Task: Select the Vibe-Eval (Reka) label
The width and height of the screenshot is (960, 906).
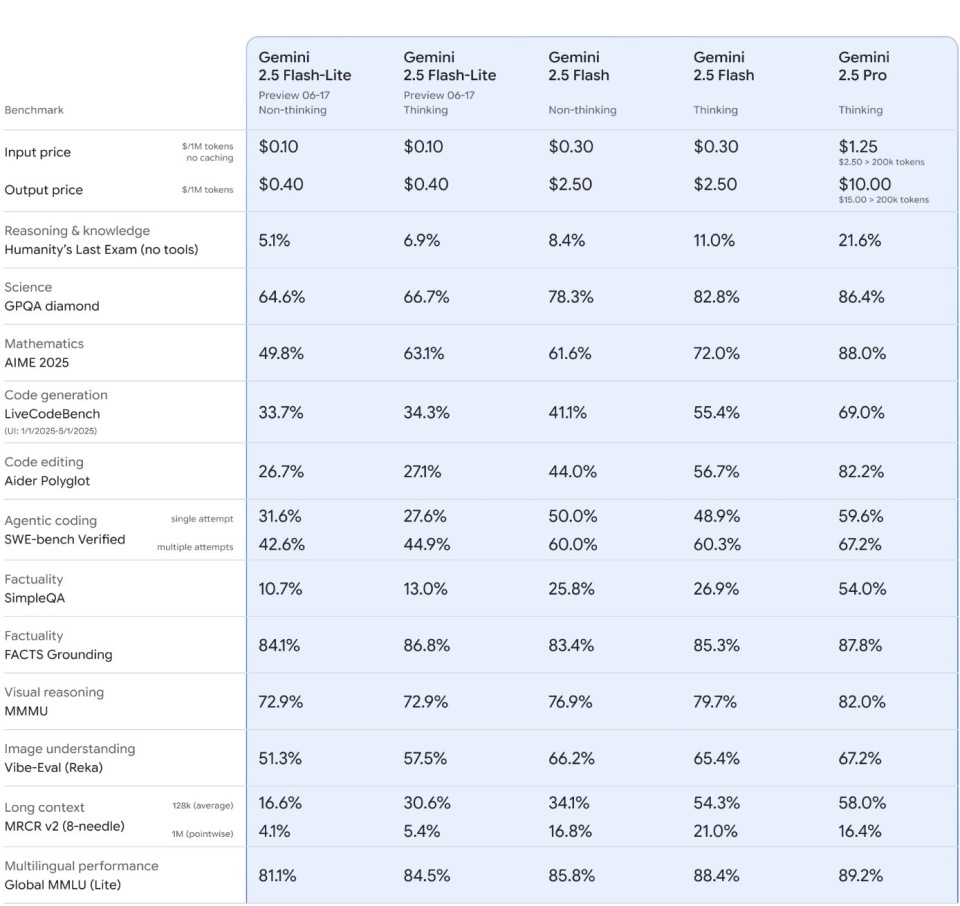Action: pos(53,768)
